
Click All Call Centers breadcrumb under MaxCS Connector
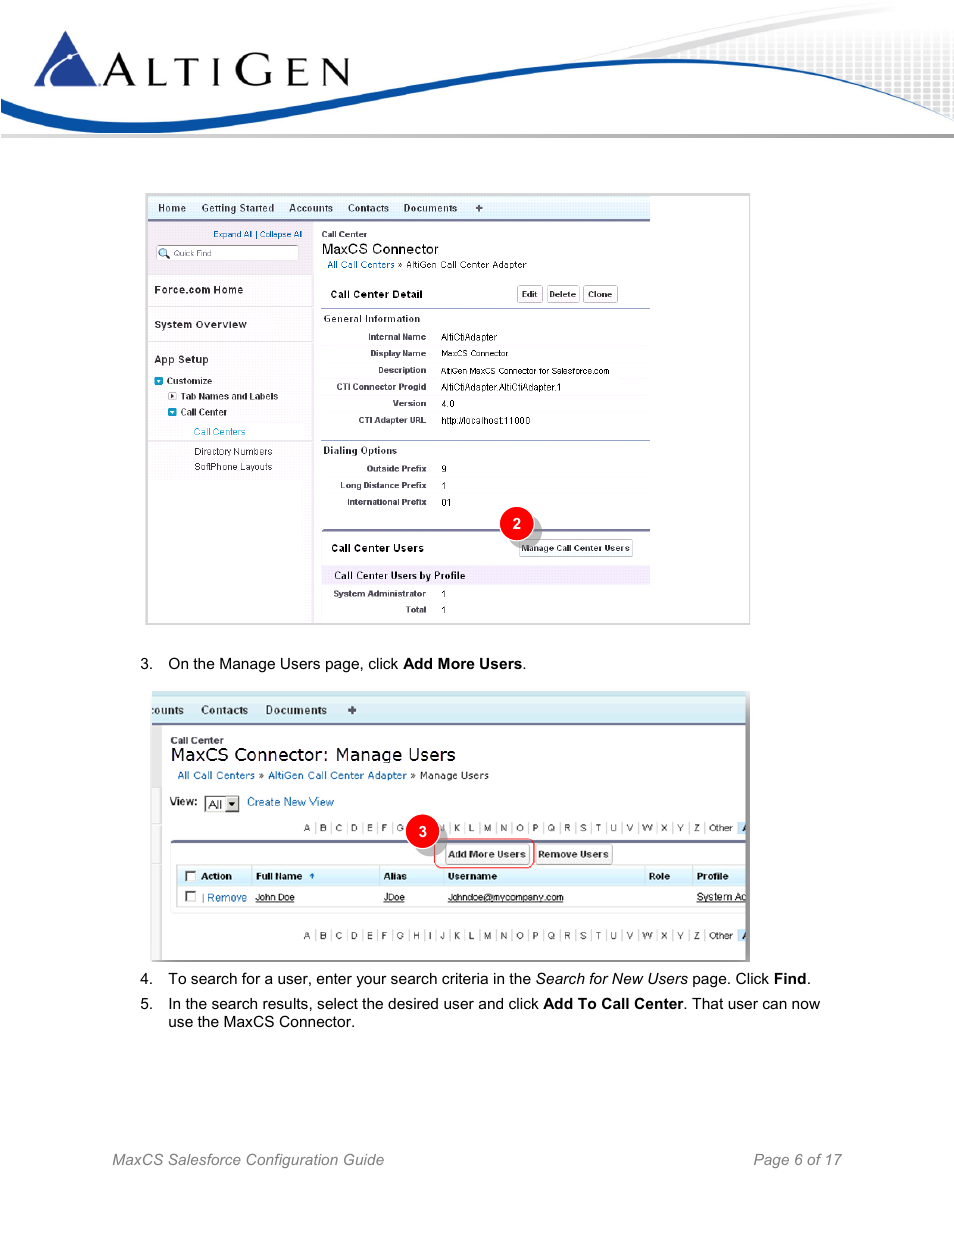click(361, 265)
